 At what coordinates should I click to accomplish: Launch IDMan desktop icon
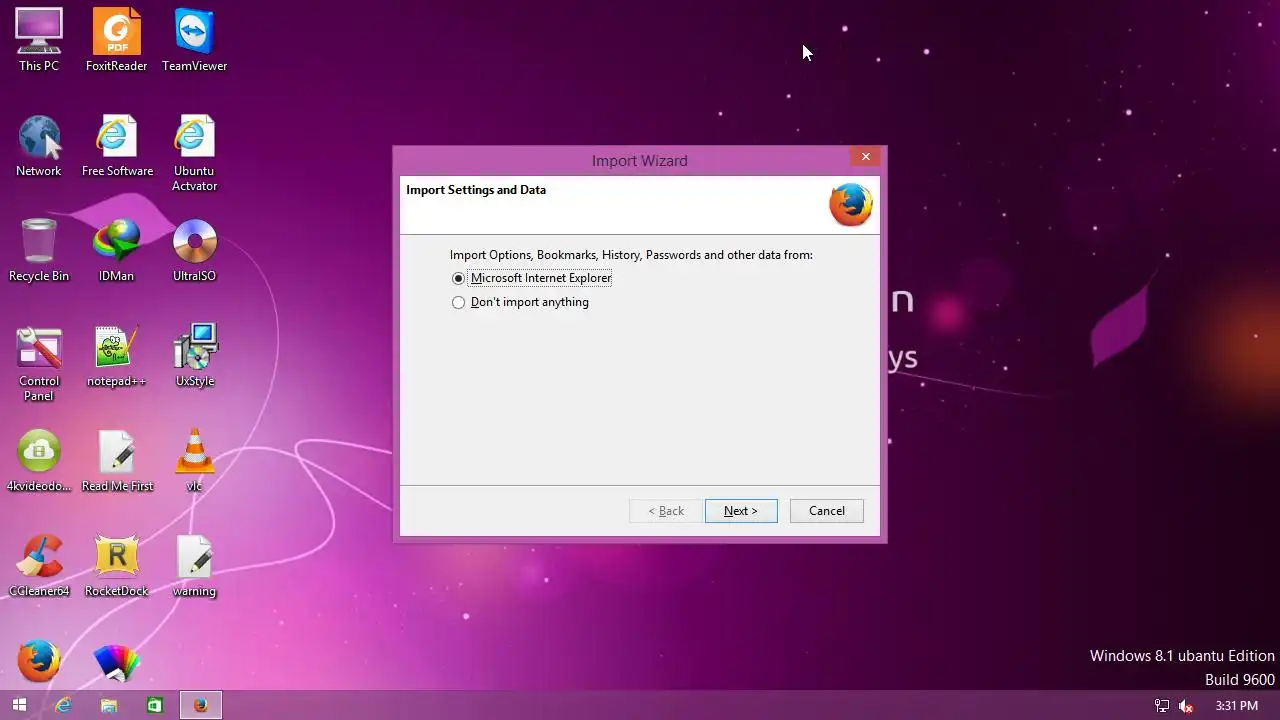click(116, 250)
